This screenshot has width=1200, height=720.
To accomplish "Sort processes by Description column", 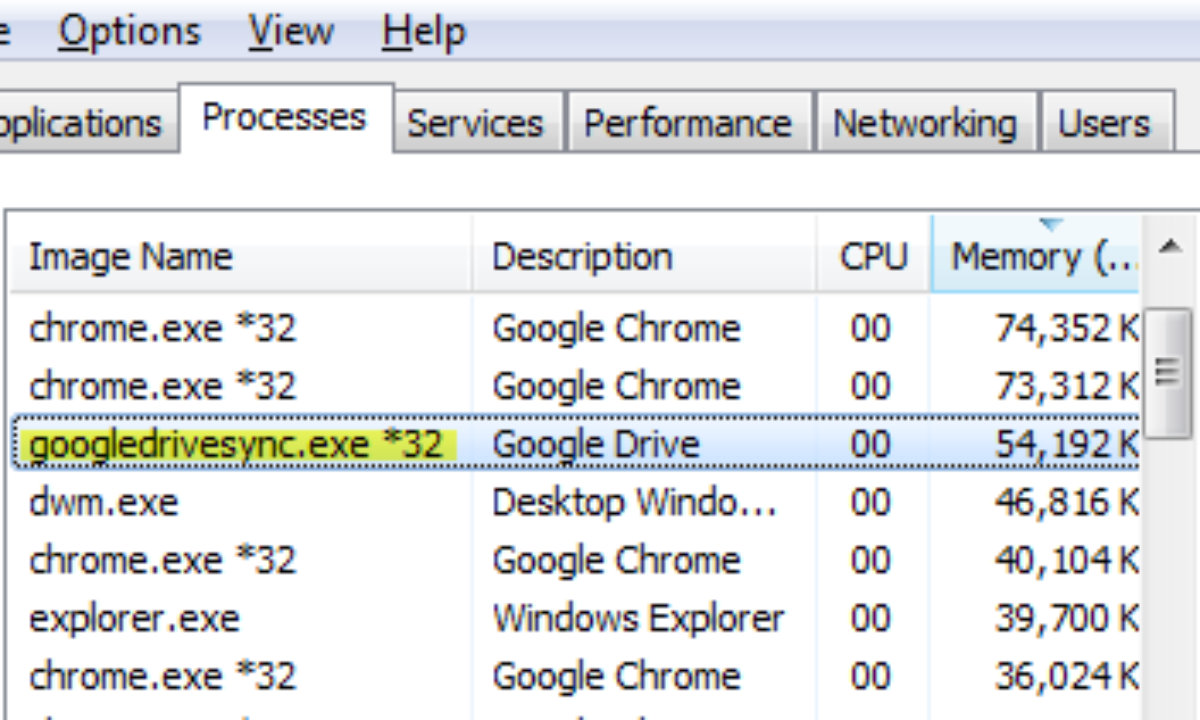I will tap(582, 257).
